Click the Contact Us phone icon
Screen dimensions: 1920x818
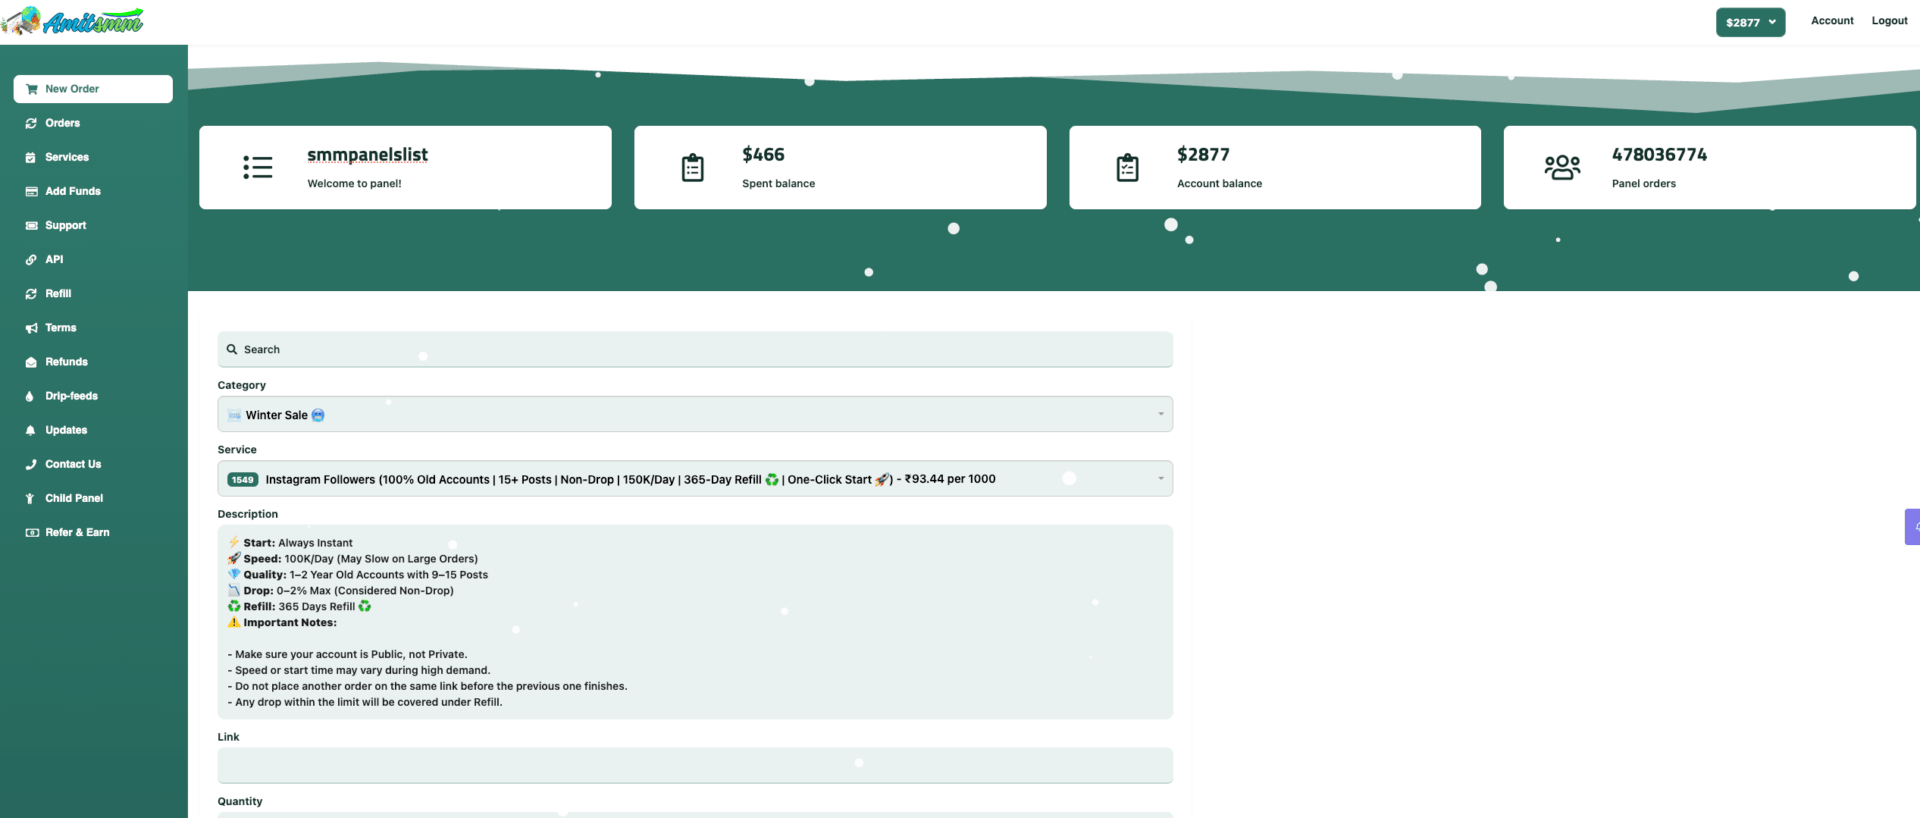click(x=31, y=465)
